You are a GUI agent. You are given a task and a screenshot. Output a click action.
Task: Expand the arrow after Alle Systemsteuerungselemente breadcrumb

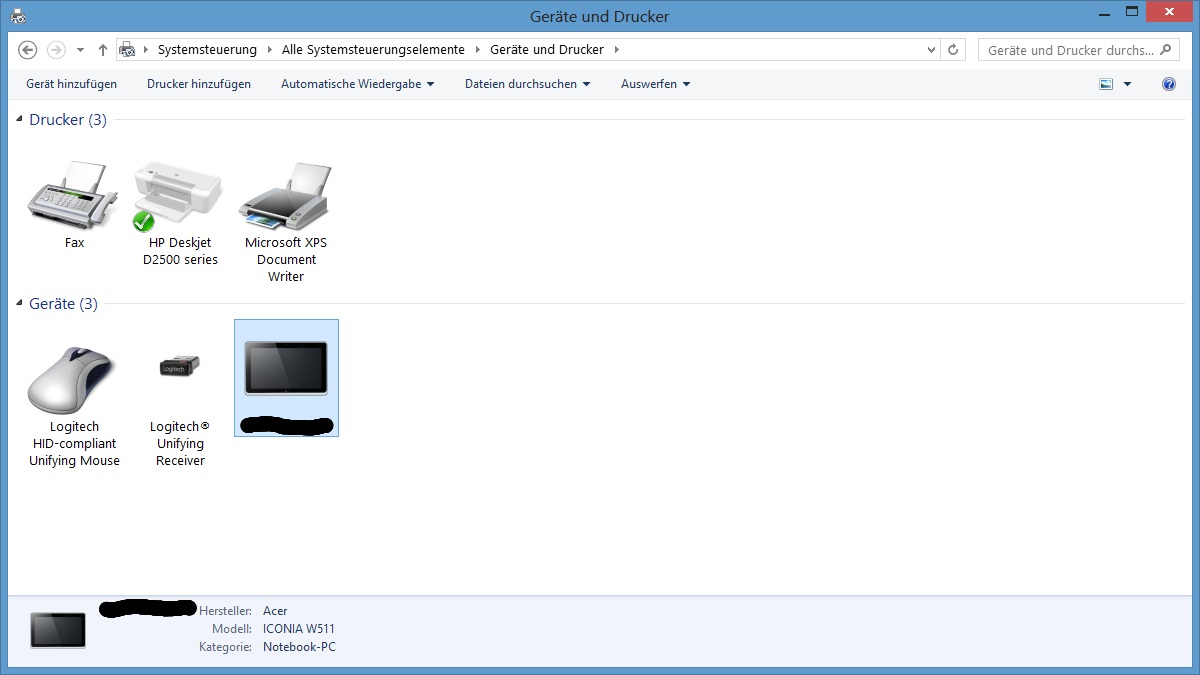pyautogui.click(x=478, y=50)
